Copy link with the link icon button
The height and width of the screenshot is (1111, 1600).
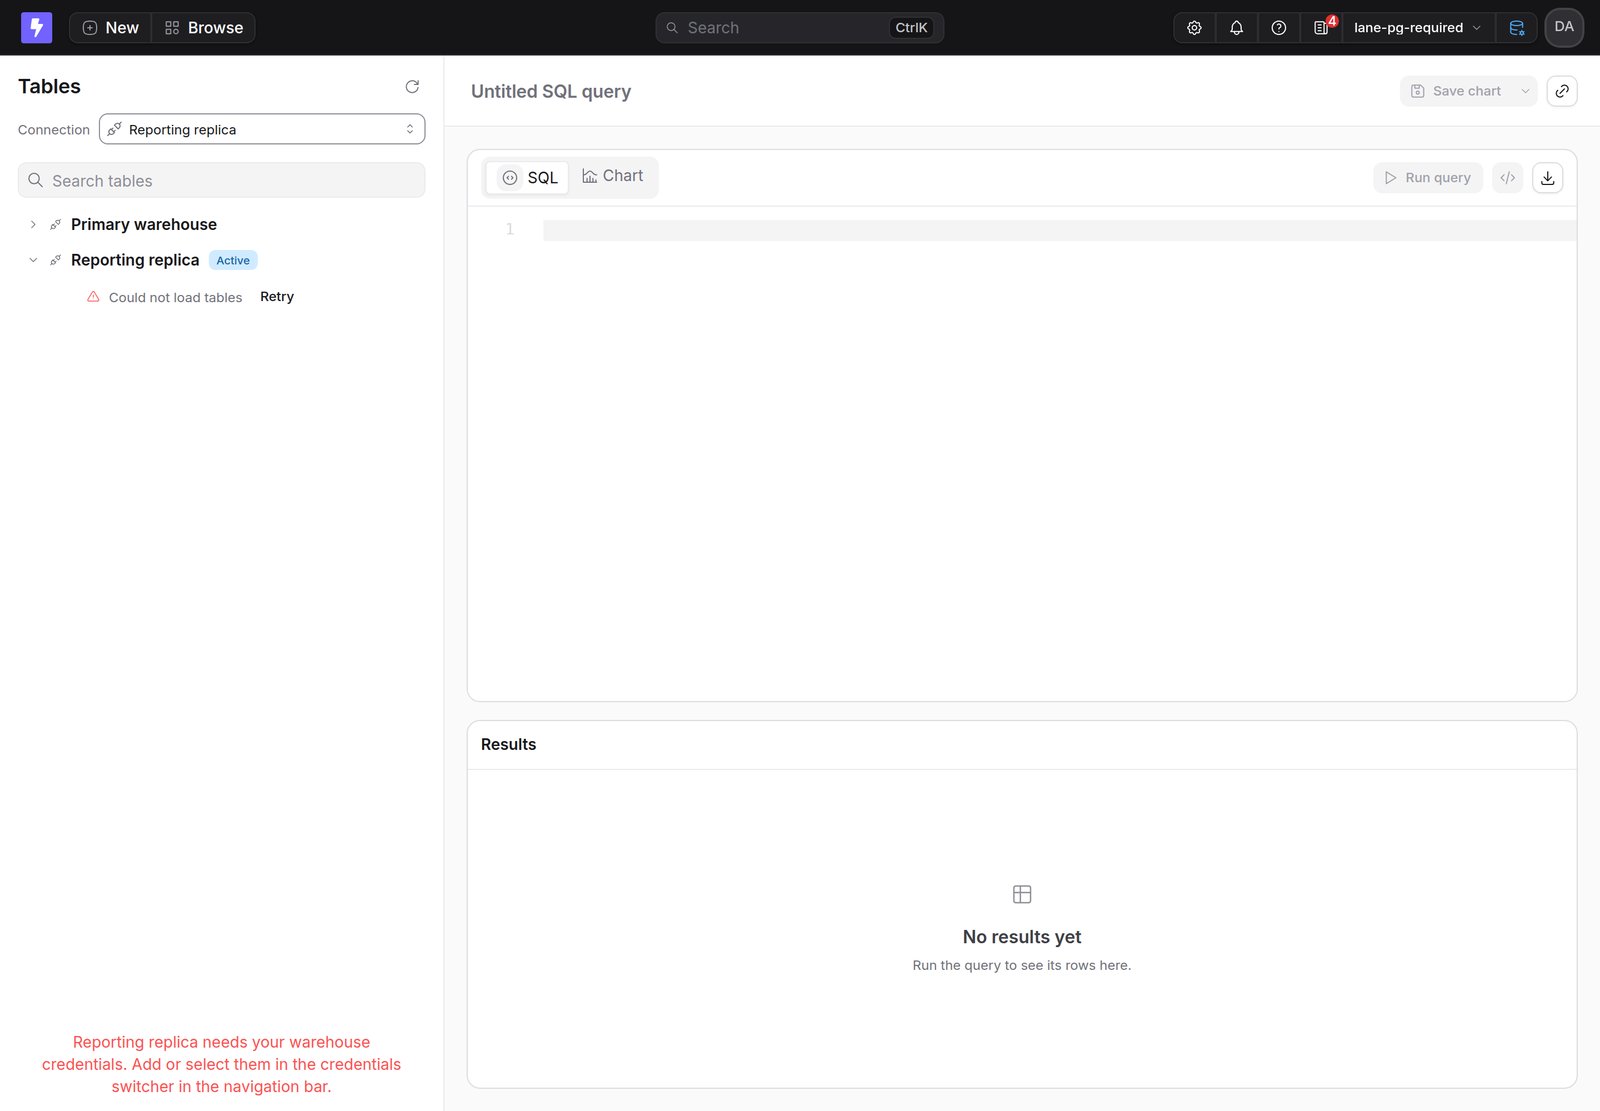[1562, 91]
